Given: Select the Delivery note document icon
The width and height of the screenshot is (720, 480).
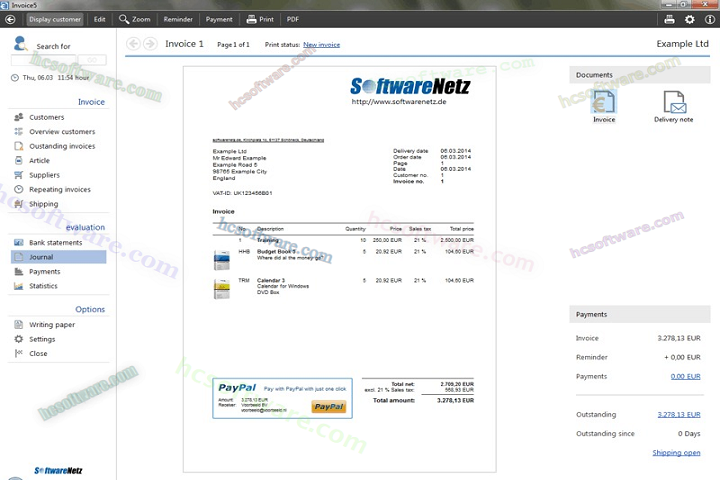Looking at the screenshot, I should (674, 107).
